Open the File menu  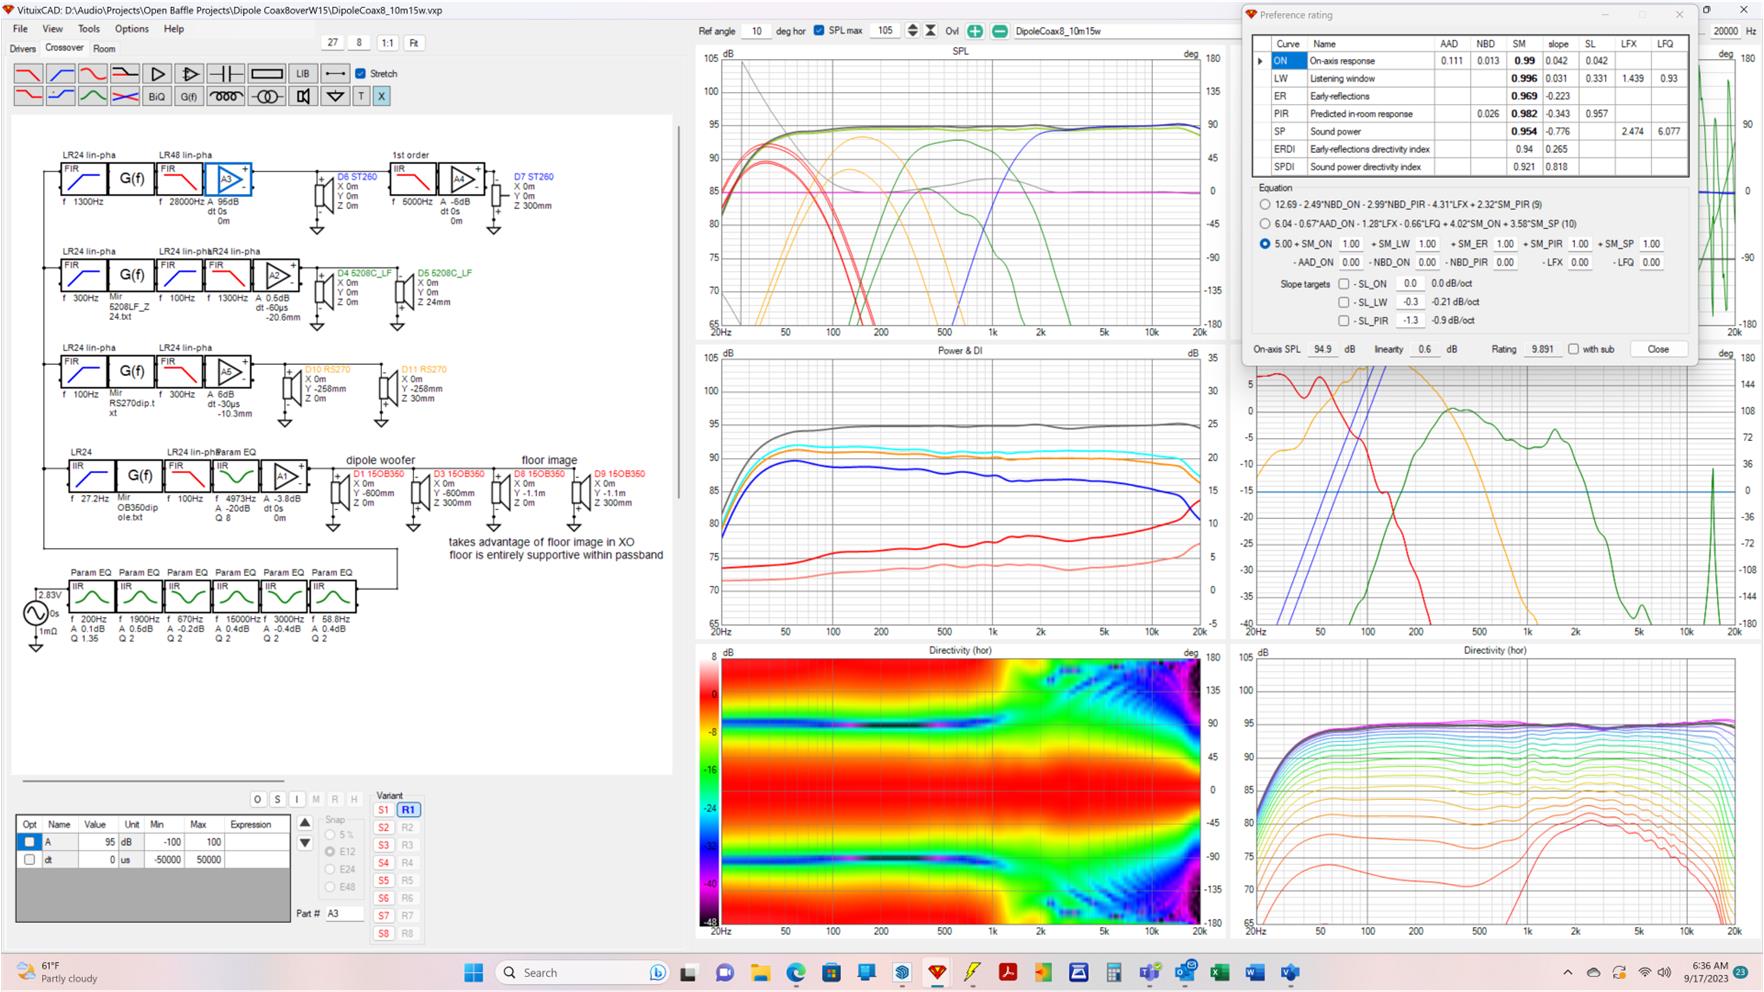(20, 29)
